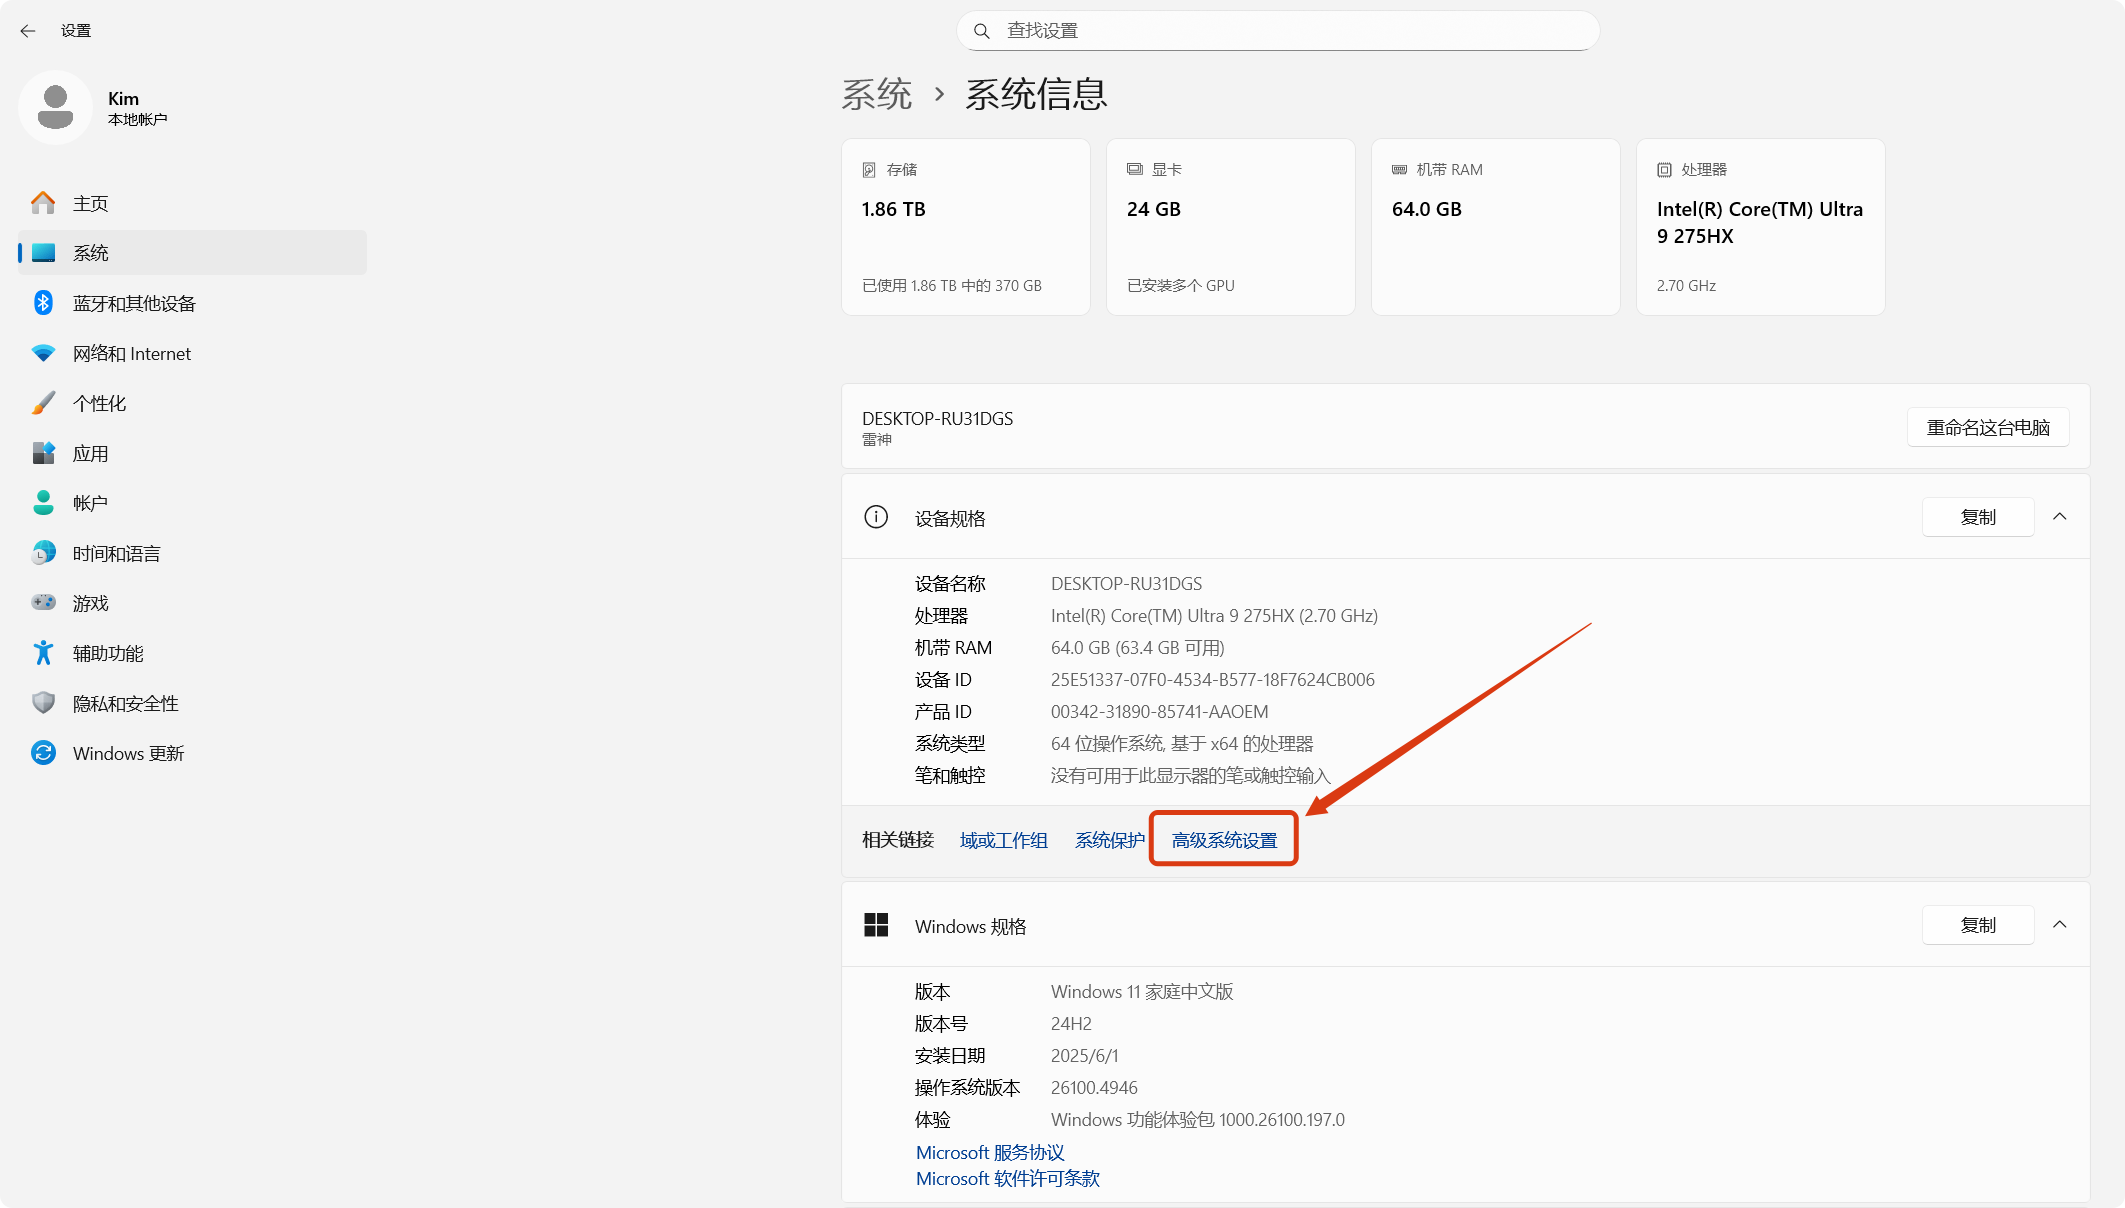Viewport: 2125px width, 1208px height.
Task: Collapse the Windows 规格 section chevron
Action: [x=2060, y=925]
